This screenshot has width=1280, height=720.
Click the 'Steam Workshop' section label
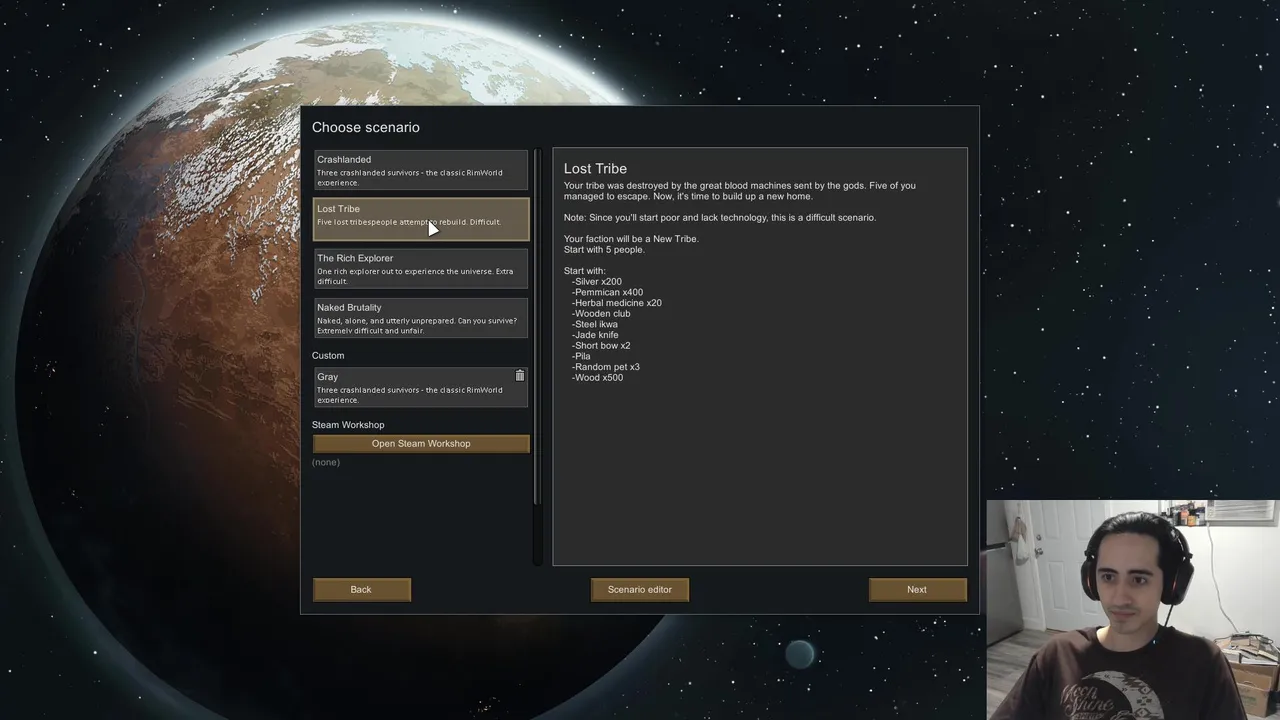tap(348, 425)
